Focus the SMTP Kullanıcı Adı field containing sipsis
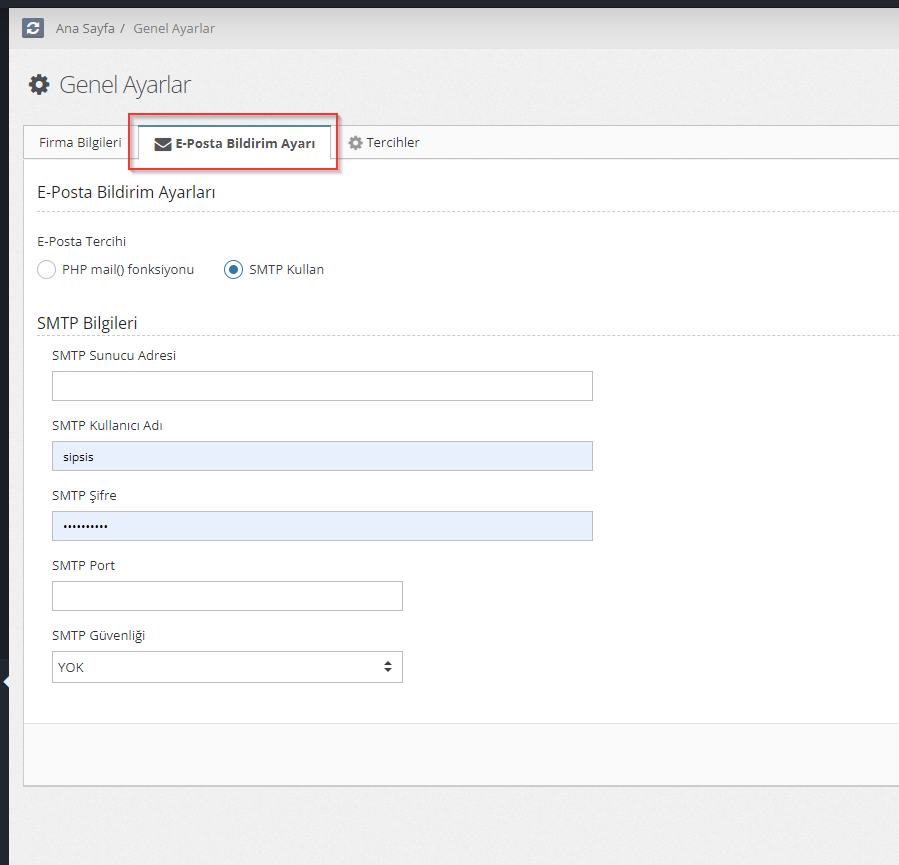 [322, 456]
